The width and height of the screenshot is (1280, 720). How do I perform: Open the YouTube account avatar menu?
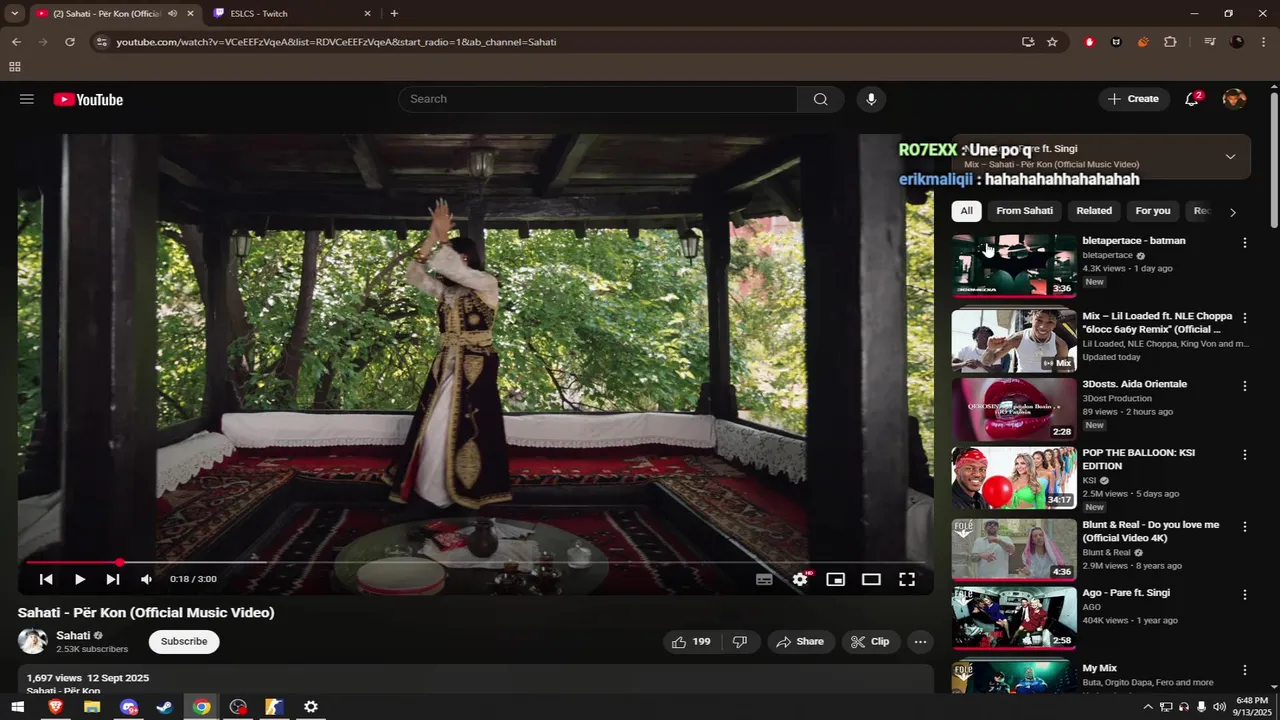(1235, 99)
